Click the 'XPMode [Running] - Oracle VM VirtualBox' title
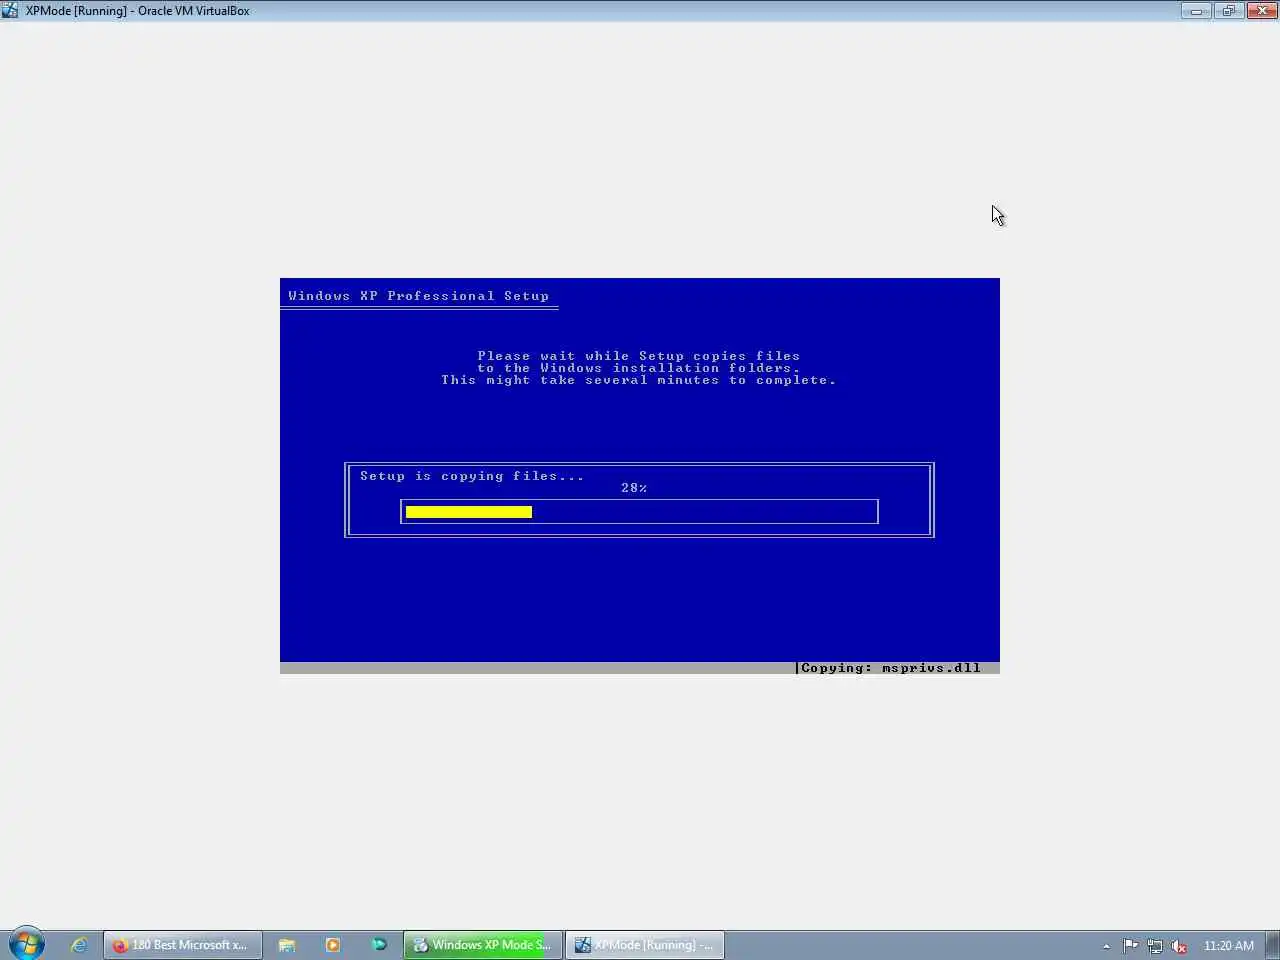This screenshot has height=960, width=1280. pos(138,11)
